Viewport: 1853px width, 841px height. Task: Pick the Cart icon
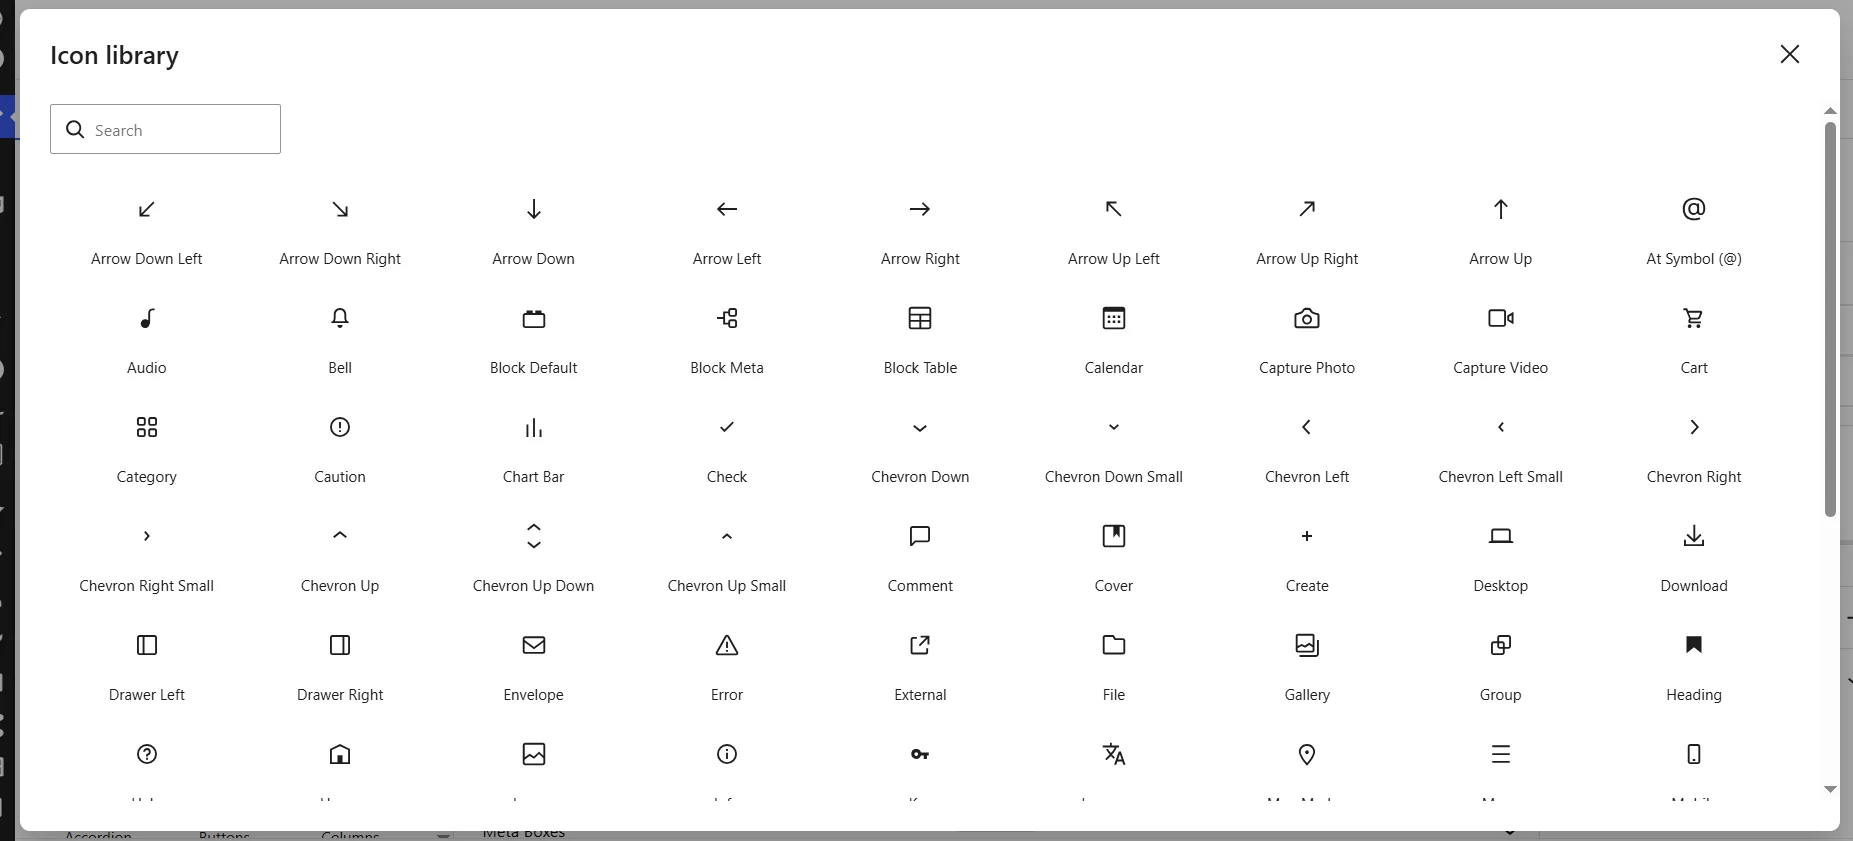point(1694,318)
